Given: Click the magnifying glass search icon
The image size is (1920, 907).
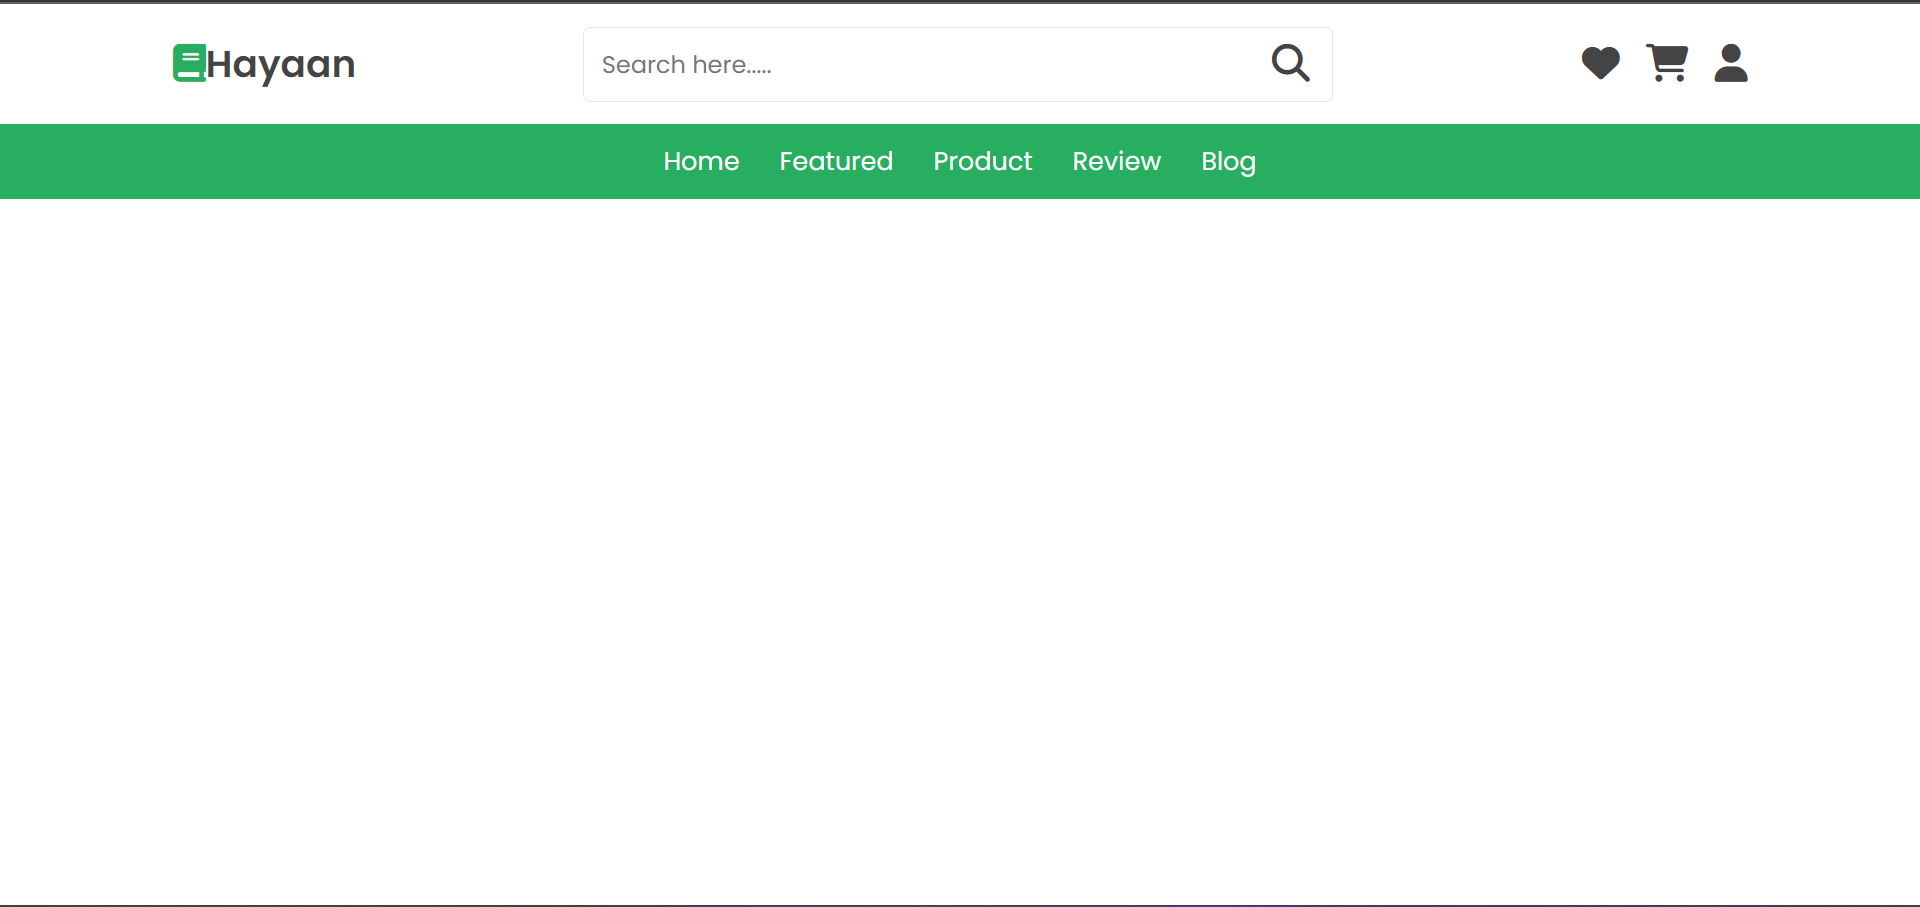Looking at the screenshot, I should (1291, 63).
